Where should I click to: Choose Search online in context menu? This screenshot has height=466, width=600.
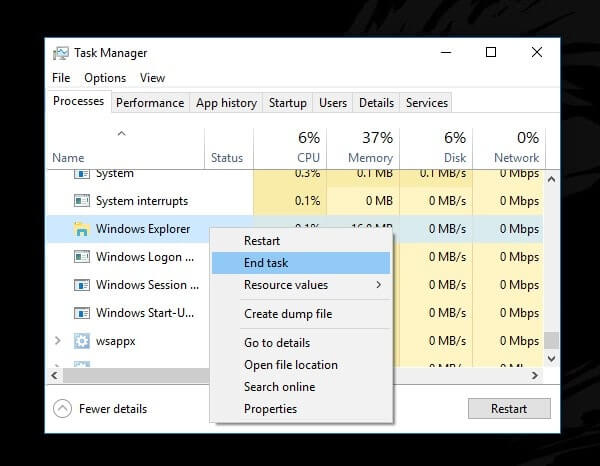[301, 386]
